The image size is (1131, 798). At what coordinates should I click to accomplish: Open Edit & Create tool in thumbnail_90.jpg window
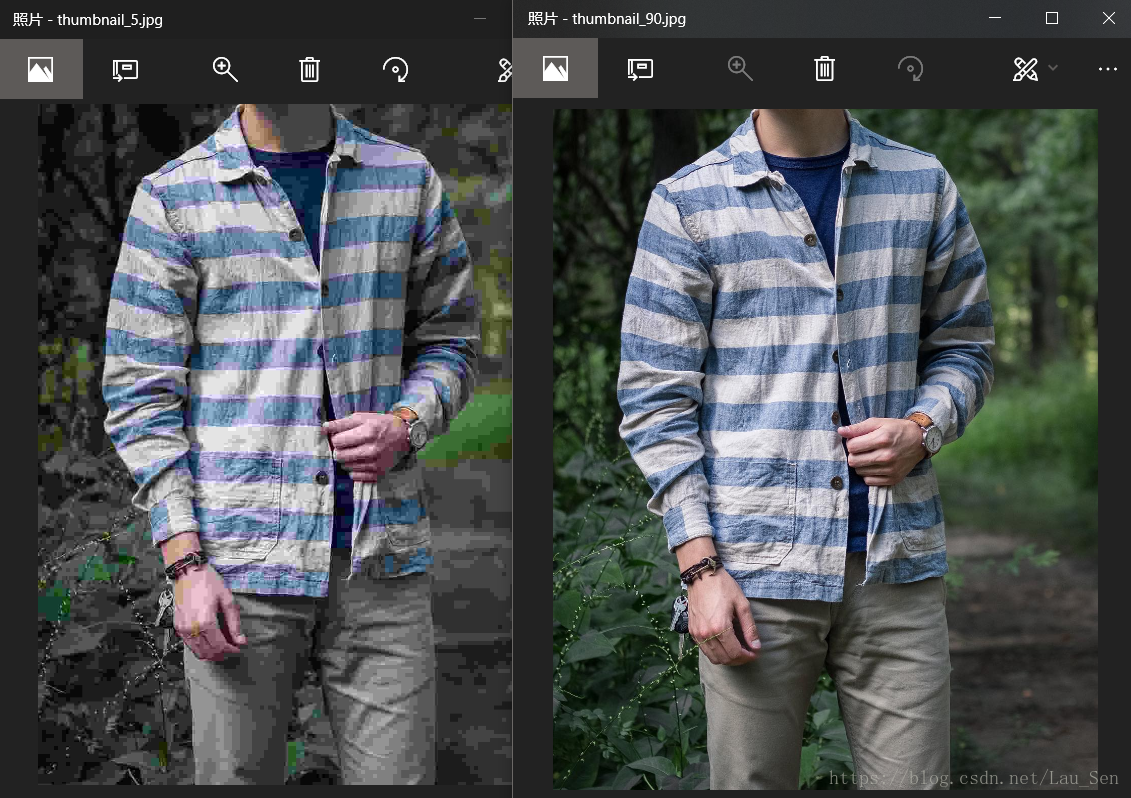click(1026, 69)
